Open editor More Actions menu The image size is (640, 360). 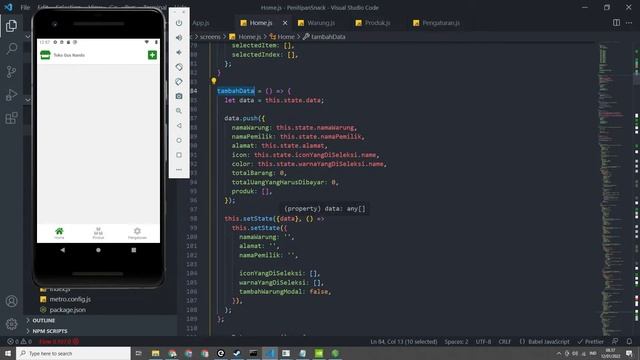(x=629, y=22)
